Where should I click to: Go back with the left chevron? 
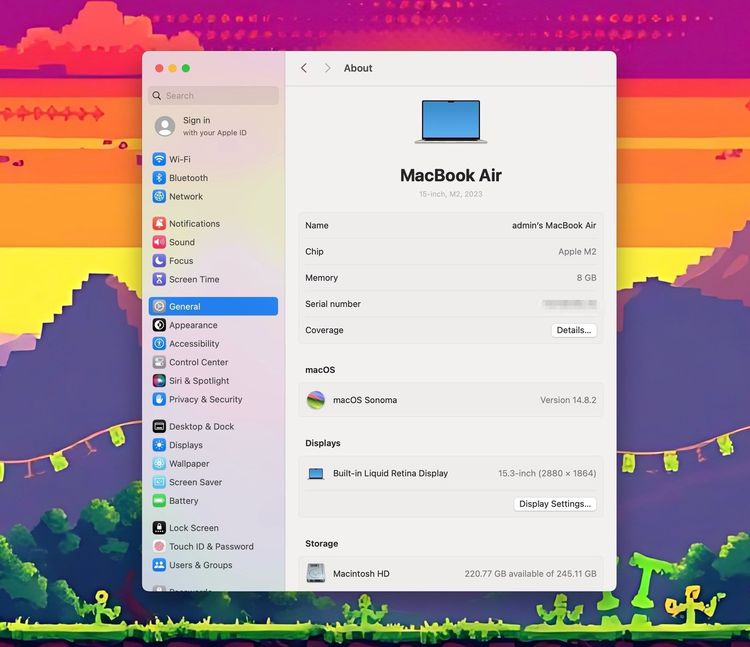[x=304, y=68]
